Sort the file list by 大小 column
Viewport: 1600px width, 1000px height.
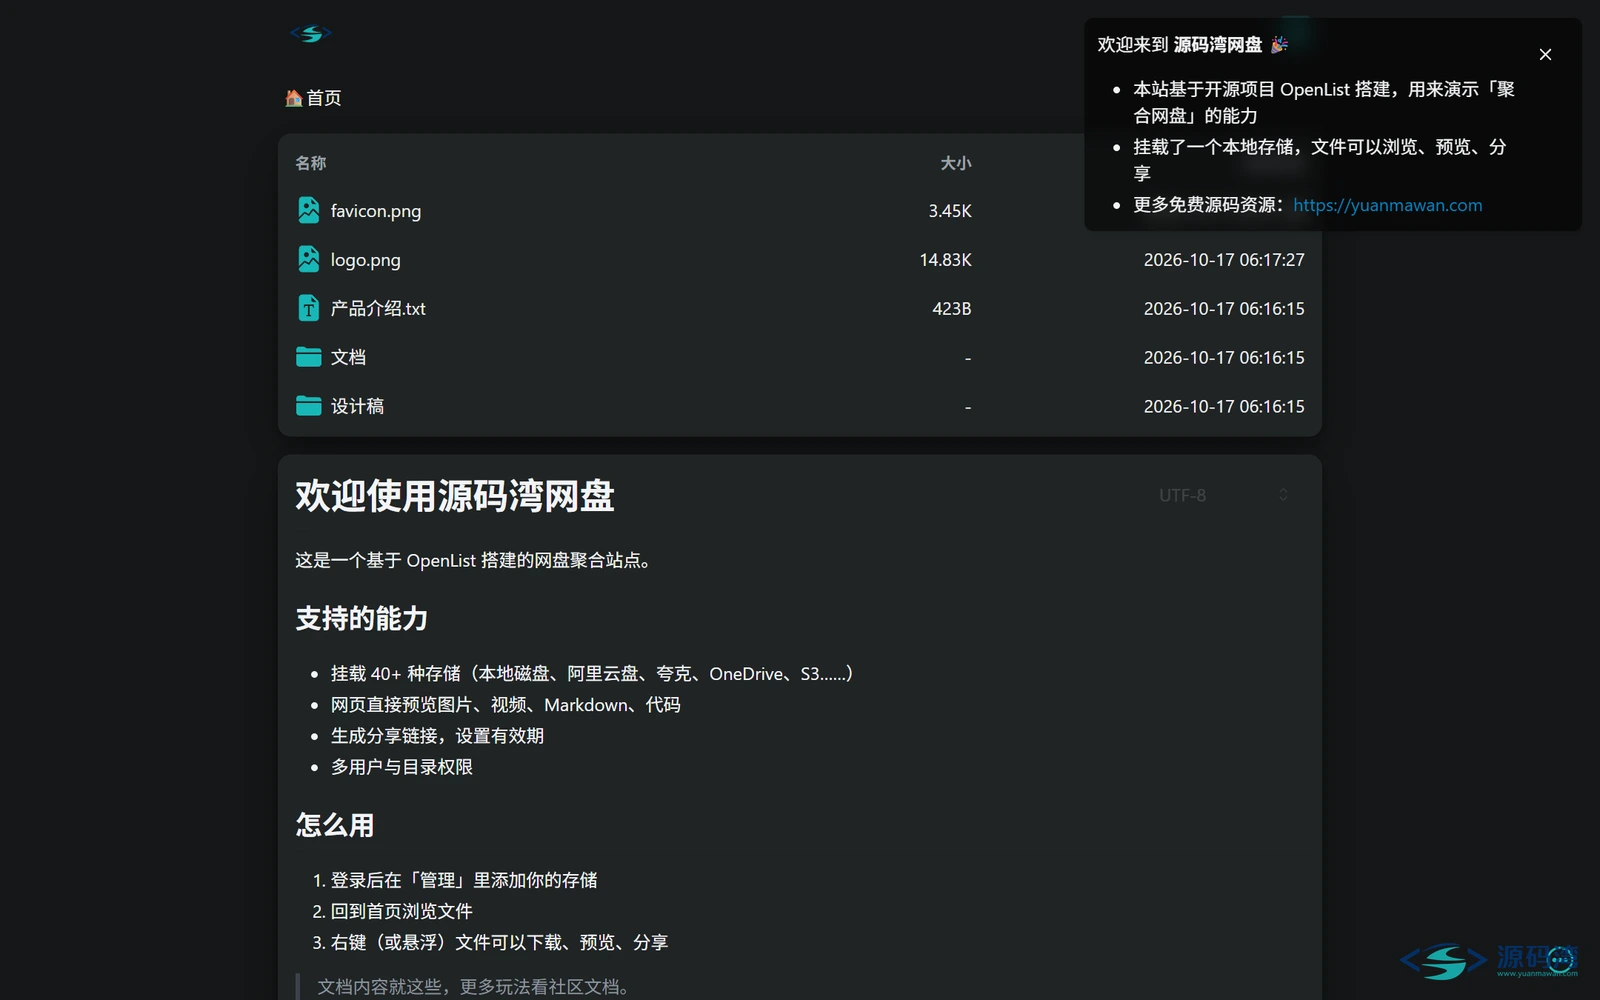[x=956, y=163]
